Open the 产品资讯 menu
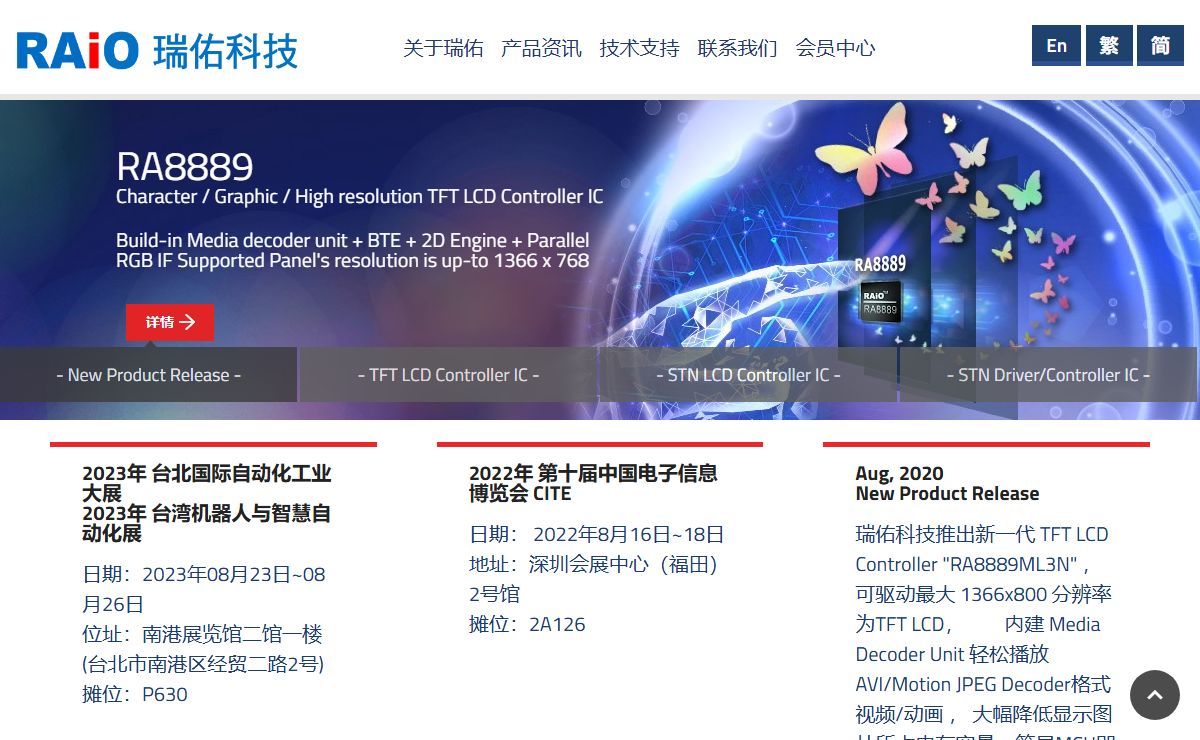Image resolution: width=1200 pixels, height=740 pixels. click(541, 48)
